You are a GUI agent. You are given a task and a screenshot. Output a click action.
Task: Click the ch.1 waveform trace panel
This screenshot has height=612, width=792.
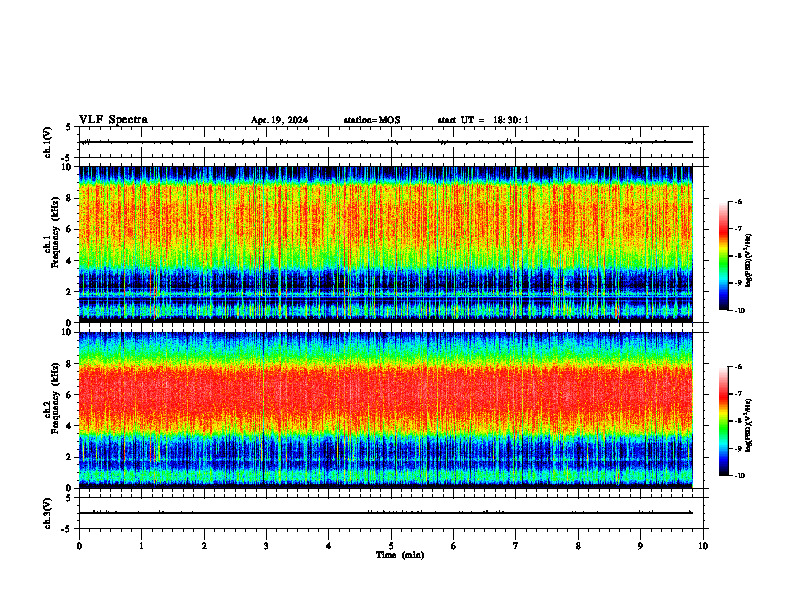pyautogui.click(x=391, y=142)
